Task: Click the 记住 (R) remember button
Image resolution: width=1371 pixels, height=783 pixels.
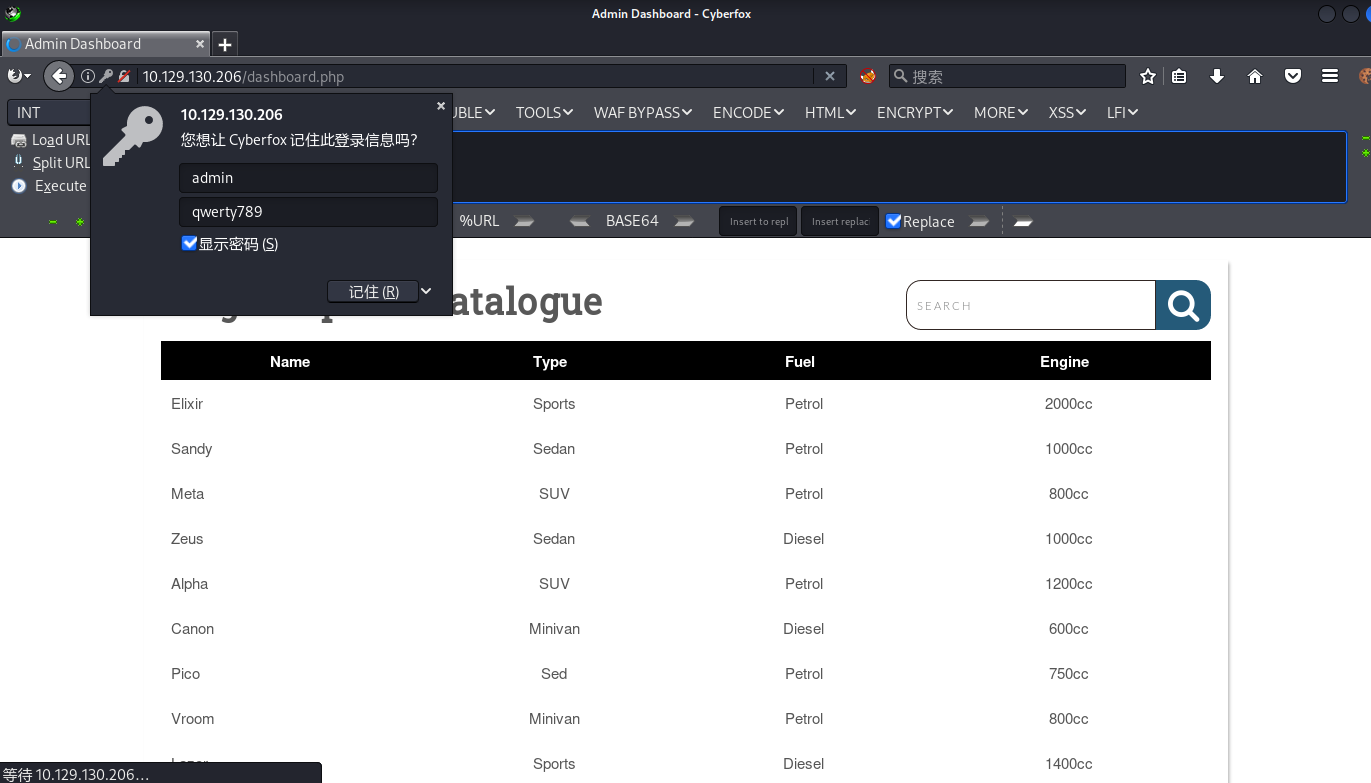Action: [373, 291]
